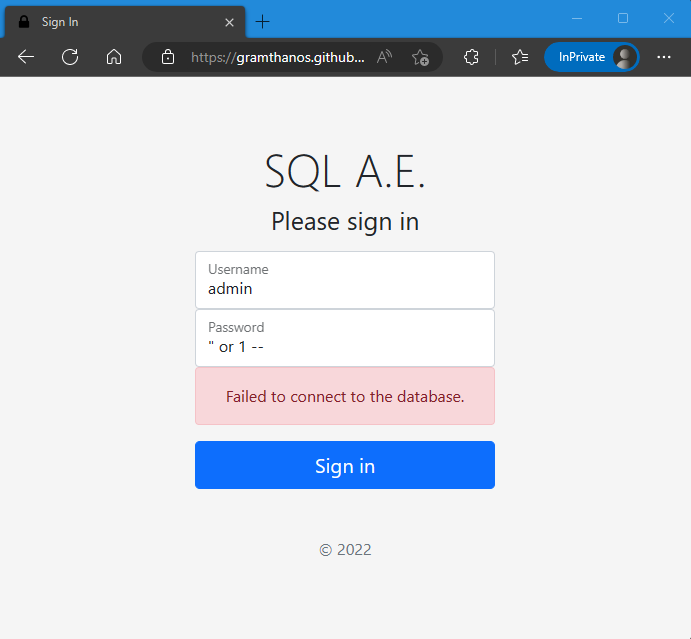Start Read aloud from address bar

[x=384, y=57]
